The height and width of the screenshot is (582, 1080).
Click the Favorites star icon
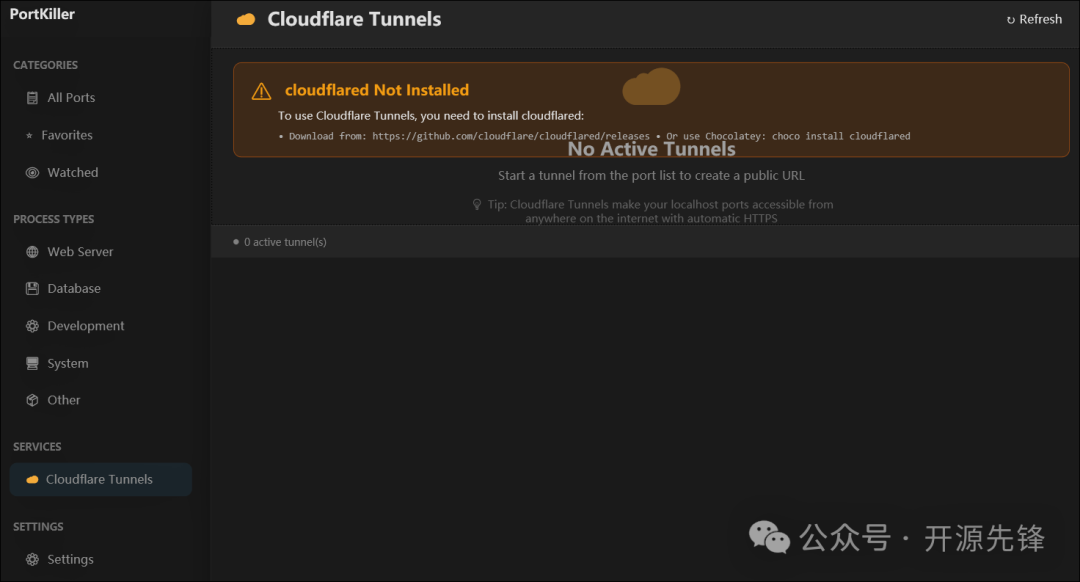tap(31, 134)
